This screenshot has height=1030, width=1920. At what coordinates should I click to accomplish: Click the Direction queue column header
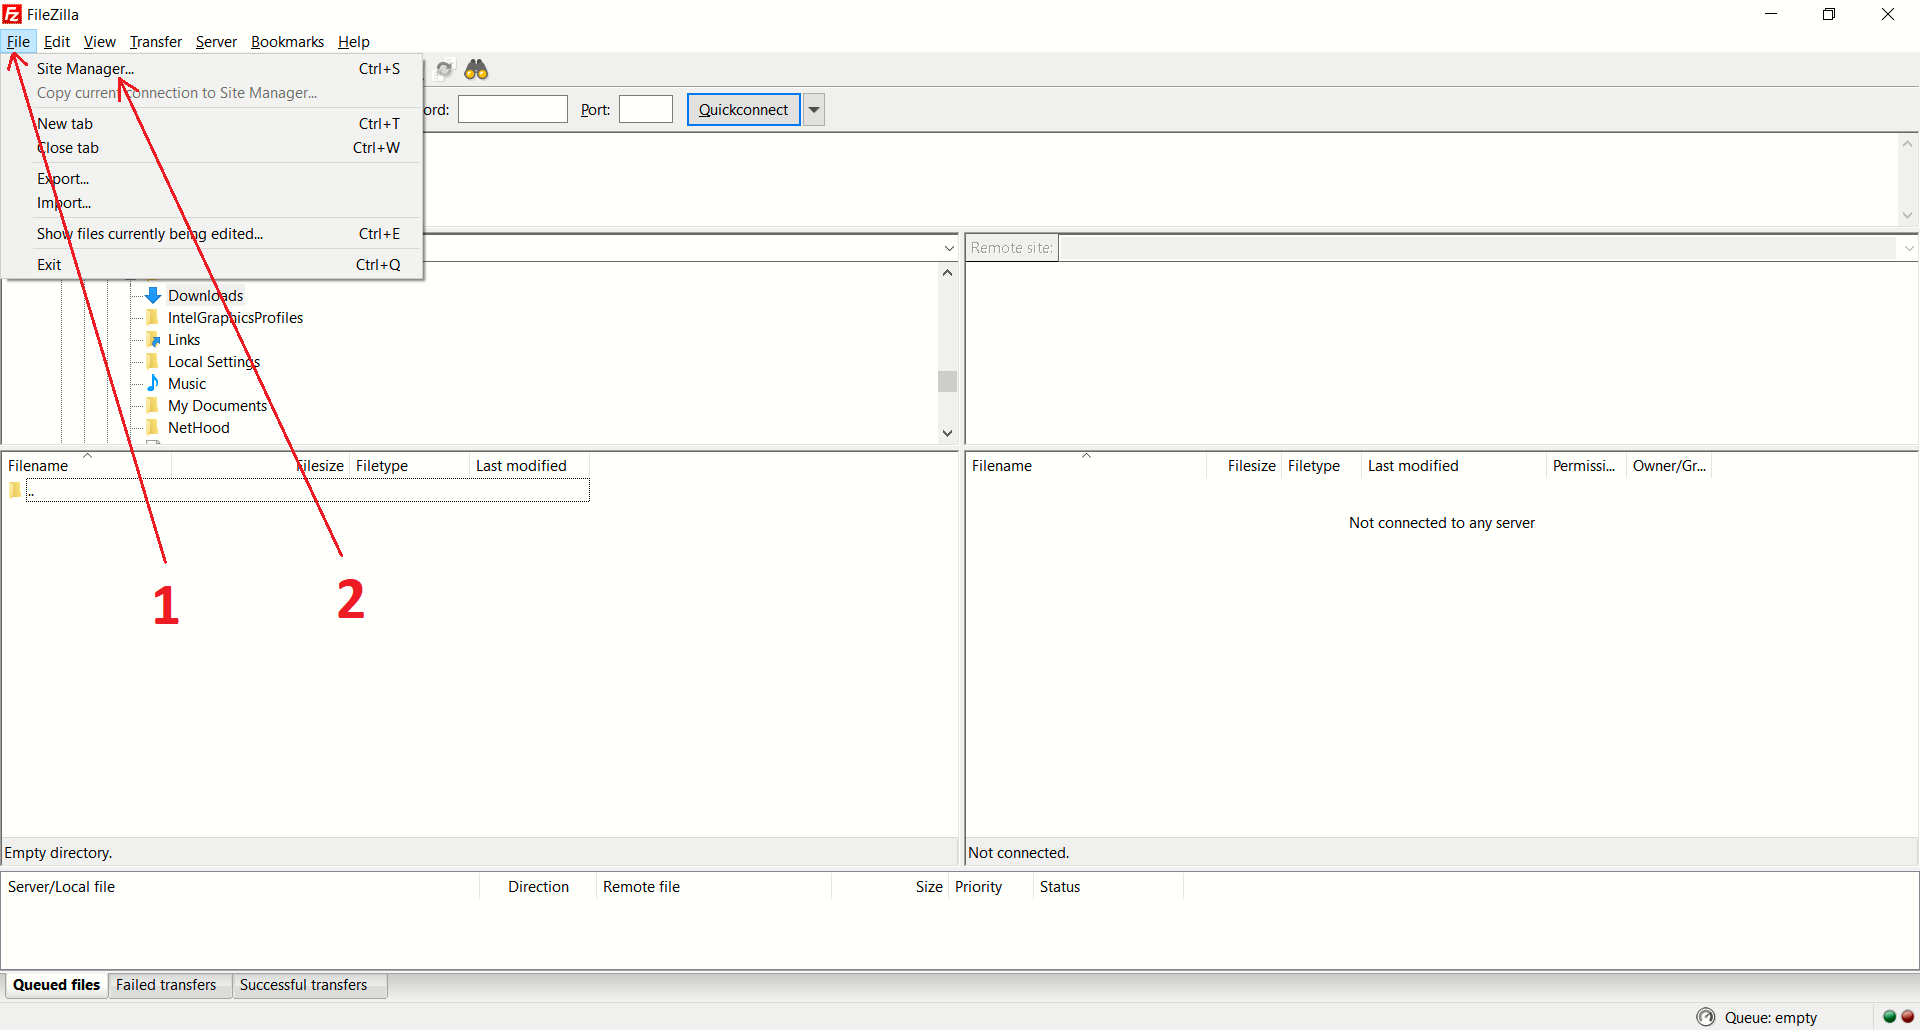pyautogui.click(x=538, y=887)
